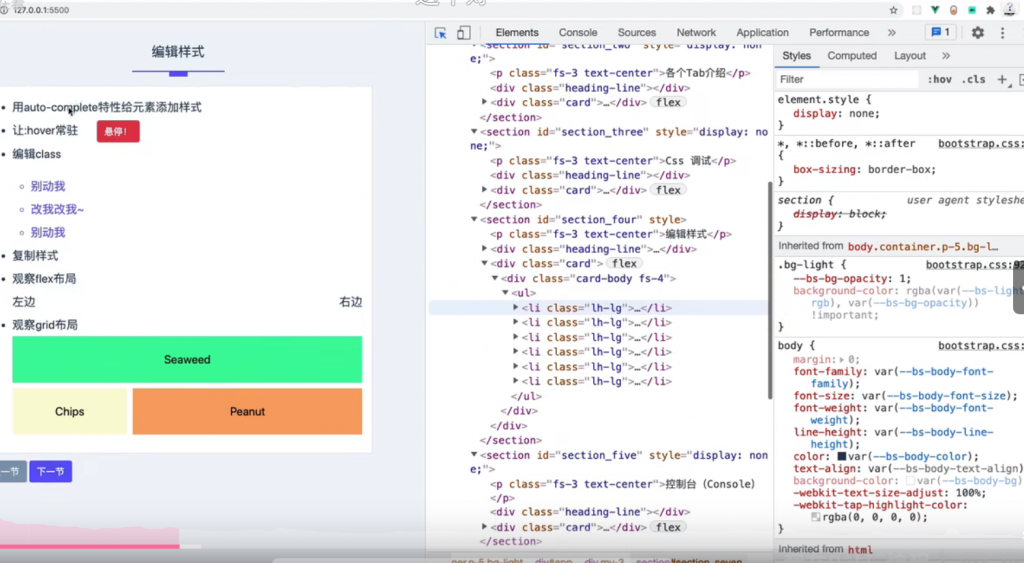Switch to the Console tab
The height and width of the screenshot is (563, 1024).
pyautogui.click(x=578, y=33)
